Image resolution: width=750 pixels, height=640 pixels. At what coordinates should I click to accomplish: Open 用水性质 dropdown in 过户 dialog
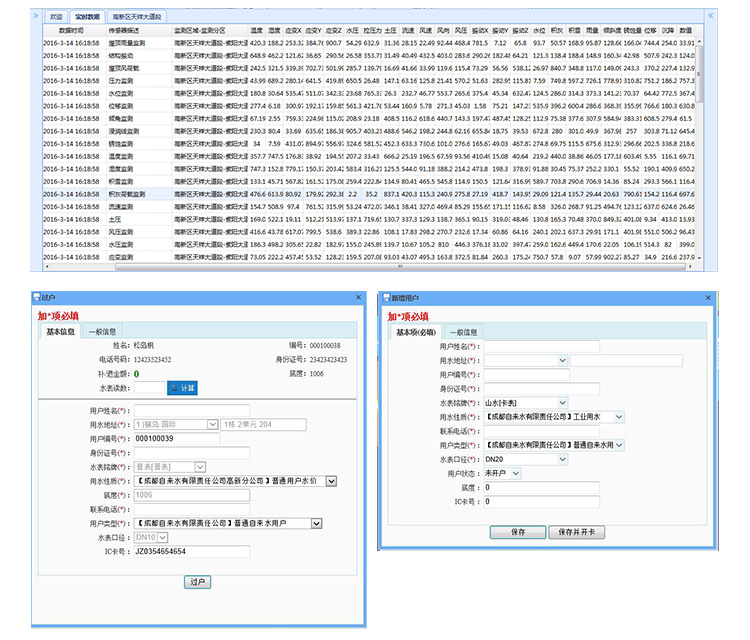(x=331, y=481)
